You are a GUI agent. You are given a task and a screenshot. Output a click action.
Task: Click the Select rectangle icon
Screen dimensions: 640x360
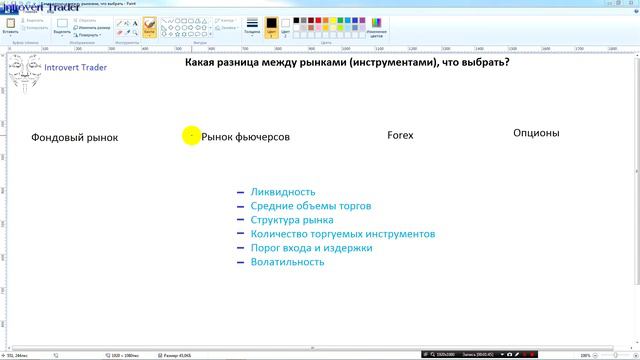click(62, 23)
